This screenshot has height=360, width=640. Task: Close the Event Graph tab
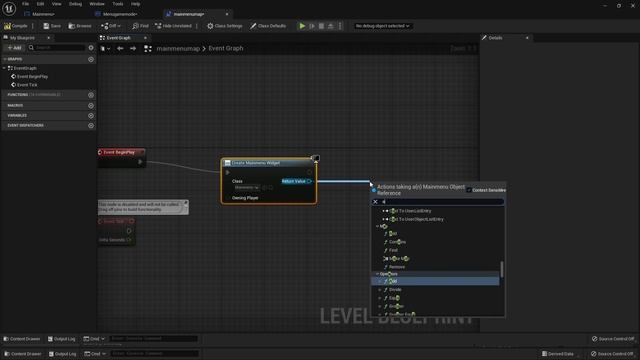pos(145,38)
